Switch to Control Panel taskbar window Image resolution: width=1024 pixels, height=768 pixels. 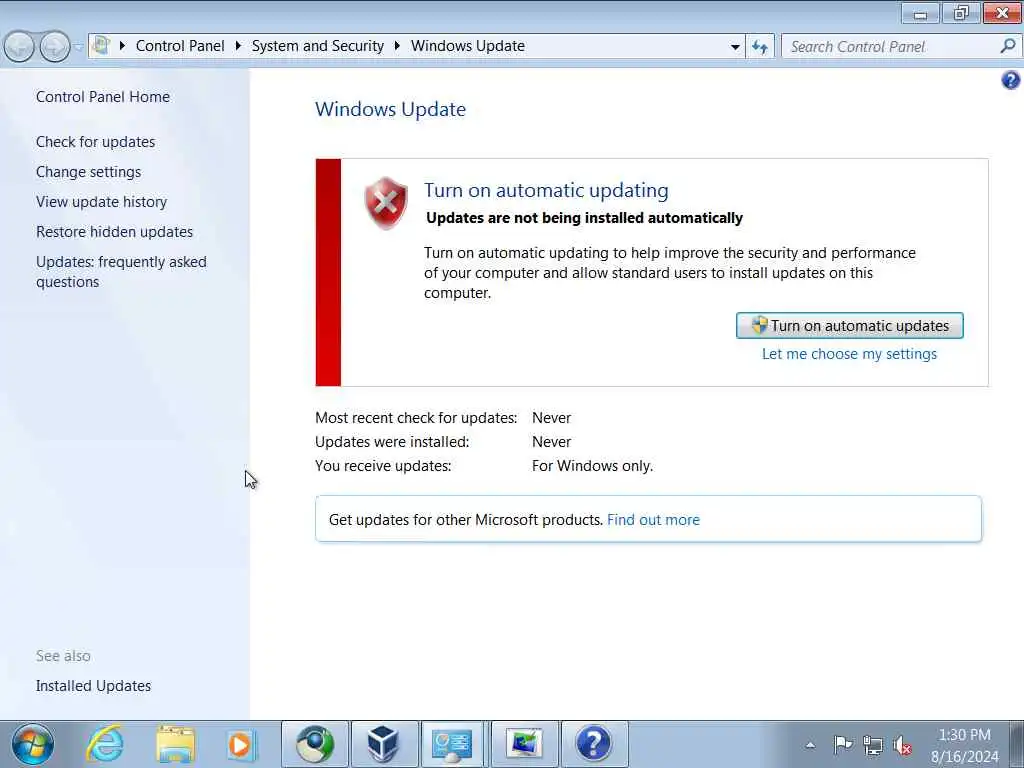click(x=453, y=744)
